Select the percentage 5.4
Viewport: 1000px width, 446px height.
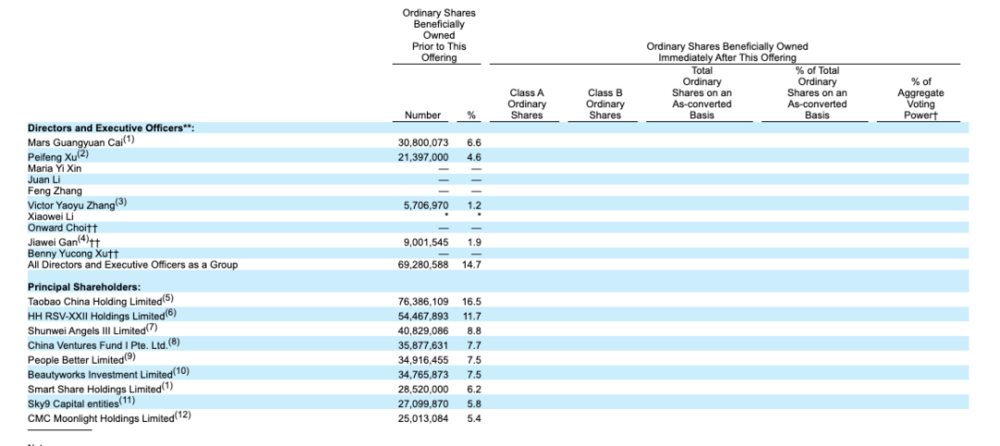coord(474,419)
